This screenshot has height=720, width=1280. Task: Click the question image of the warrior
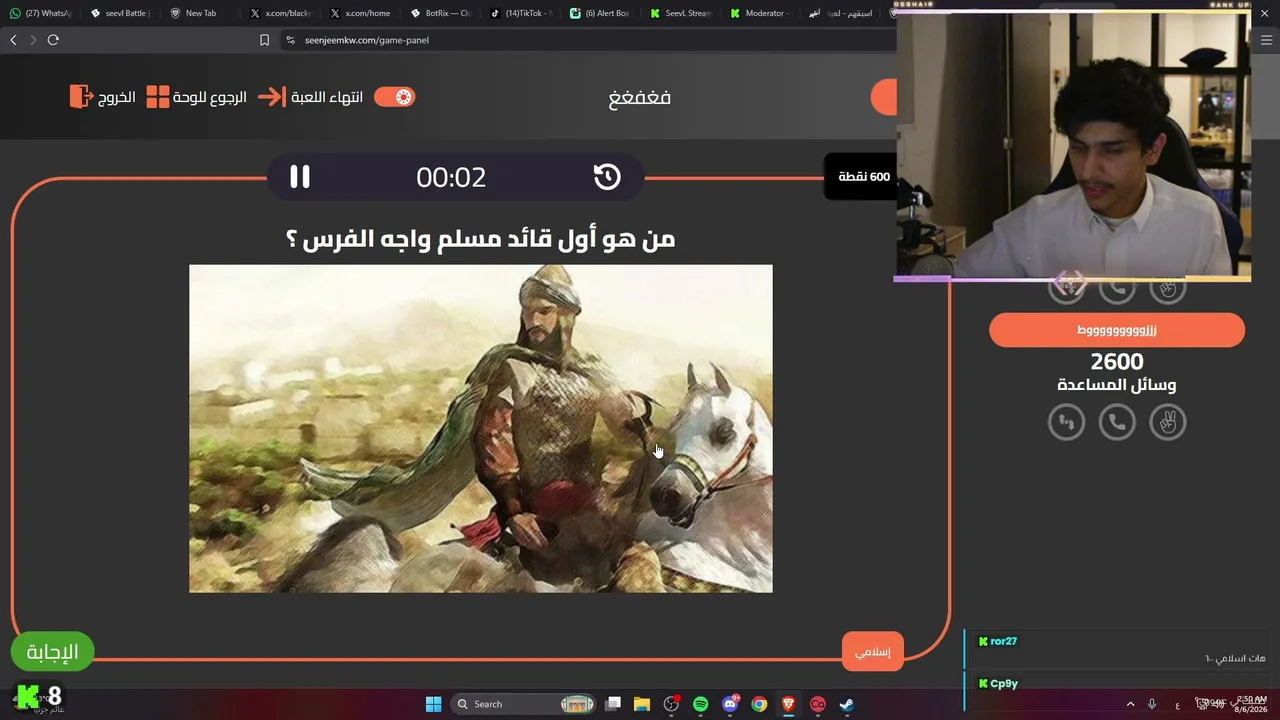(x=481, y=428)
